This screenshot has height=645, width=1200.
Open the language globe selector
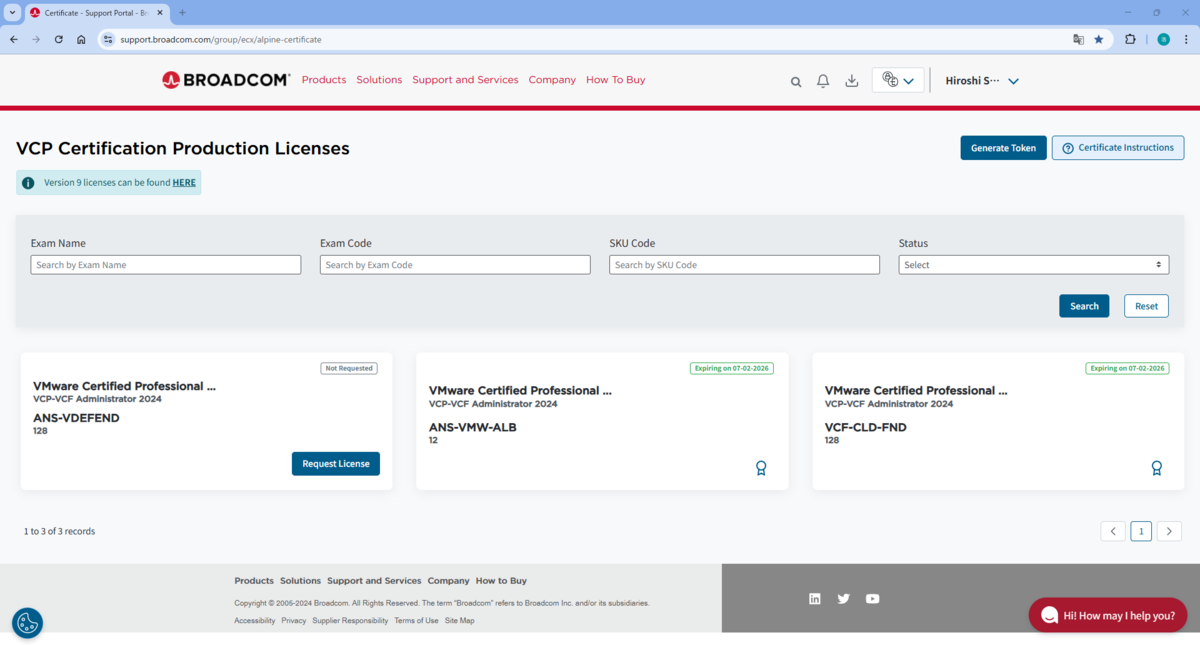[x=898, y=80]
